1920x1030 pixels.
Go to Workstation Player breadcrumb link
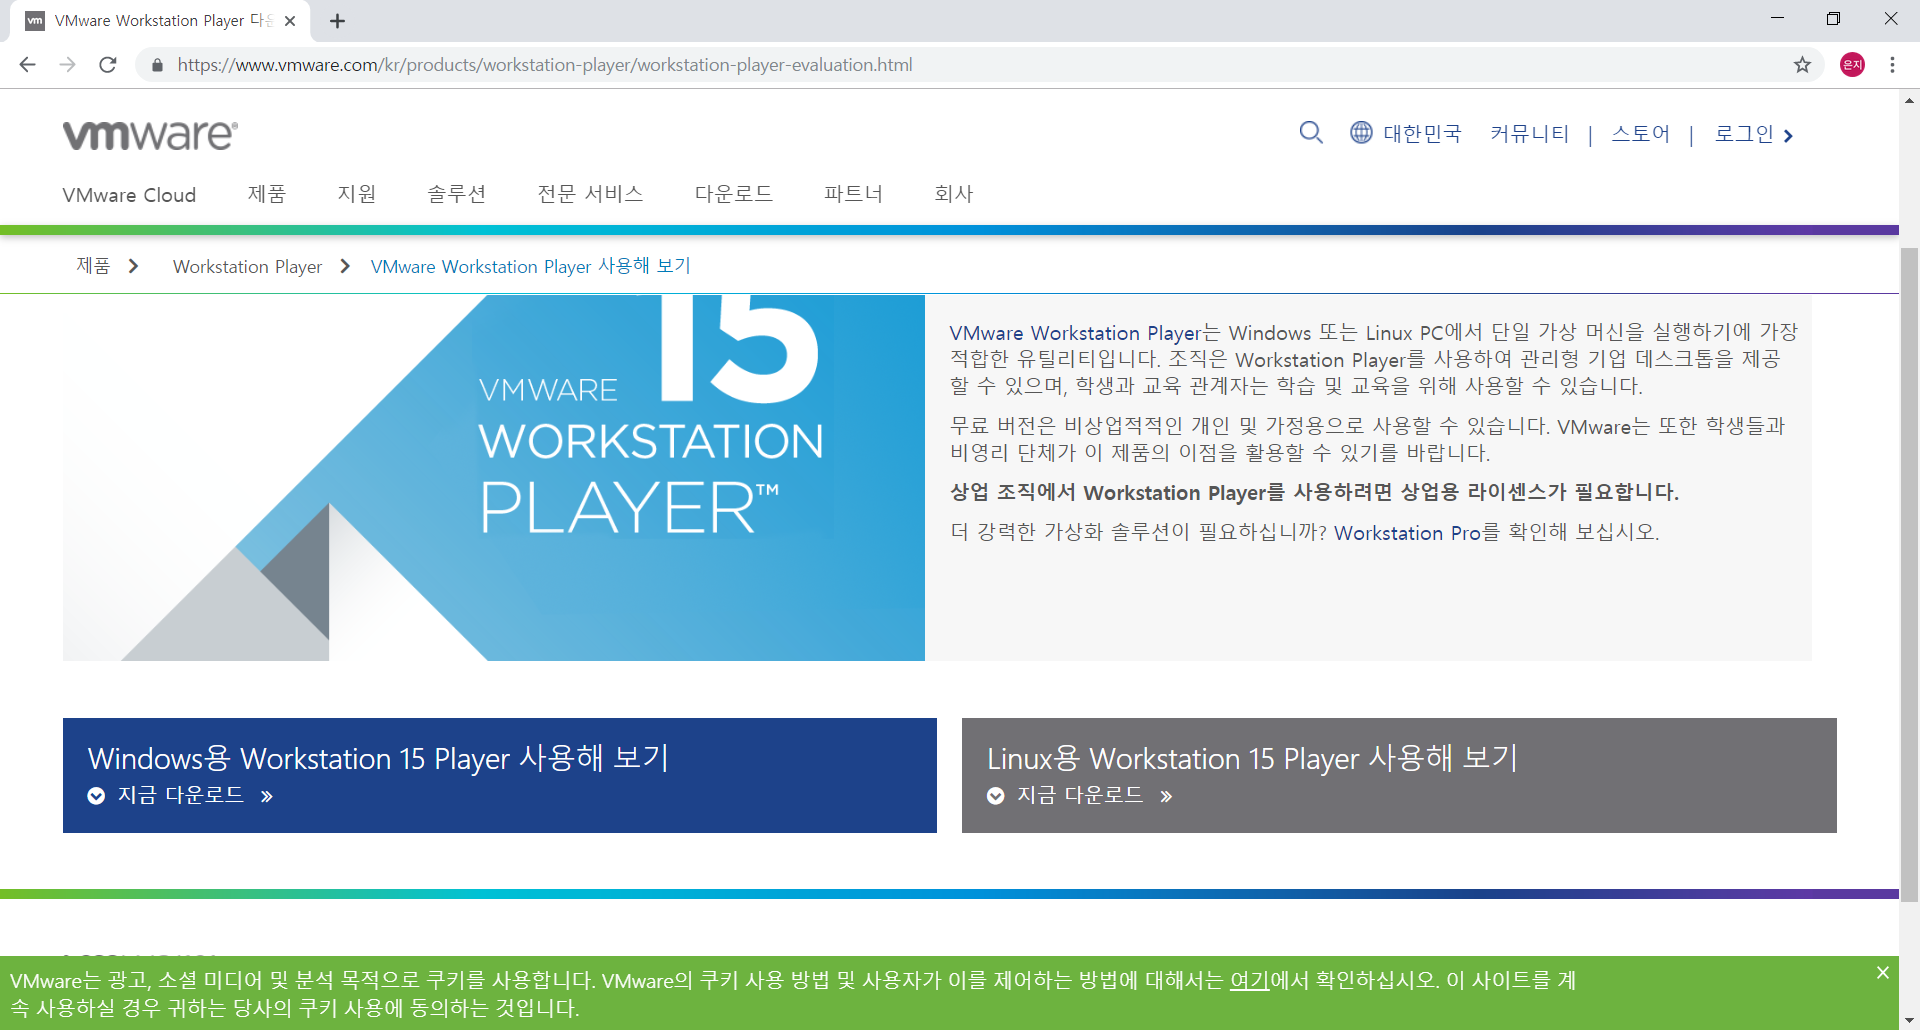click(247, 267)
